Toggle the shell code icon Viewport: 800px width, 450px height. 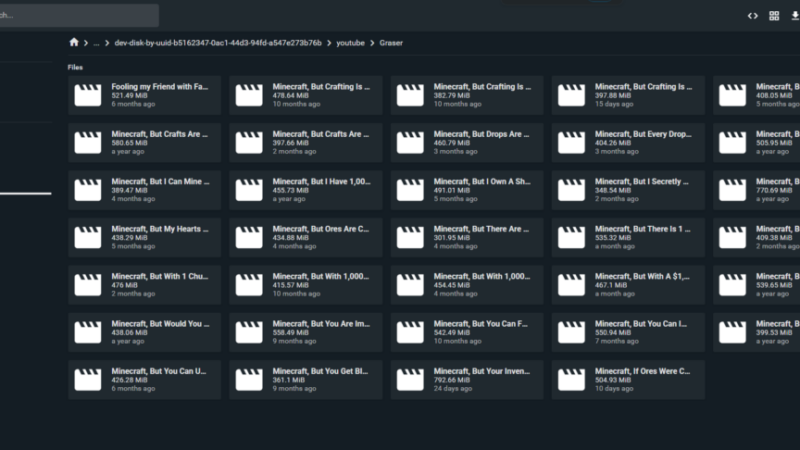coord(753,15)
